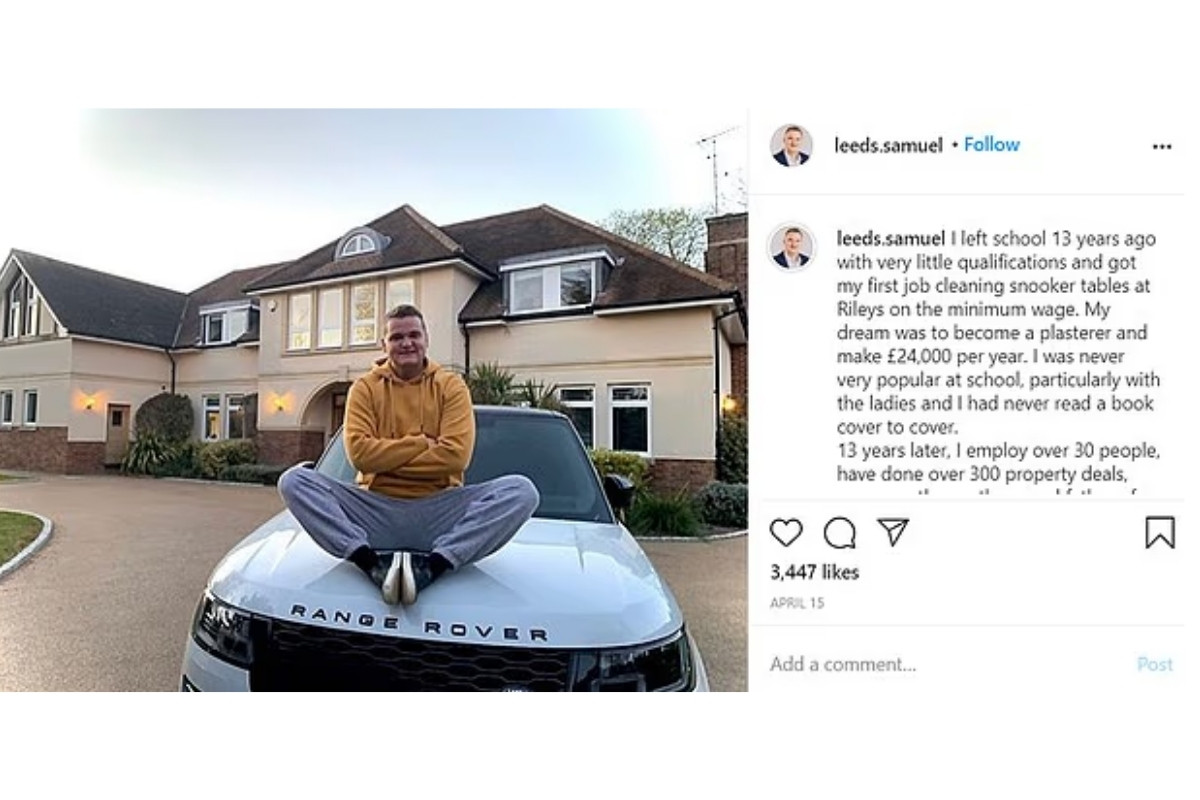Image resolution: width=1200 pixels, height=800 pixels.
Task: Open the APRIL 15 post date
Action: pyautogui.click(x=797, y=604)
